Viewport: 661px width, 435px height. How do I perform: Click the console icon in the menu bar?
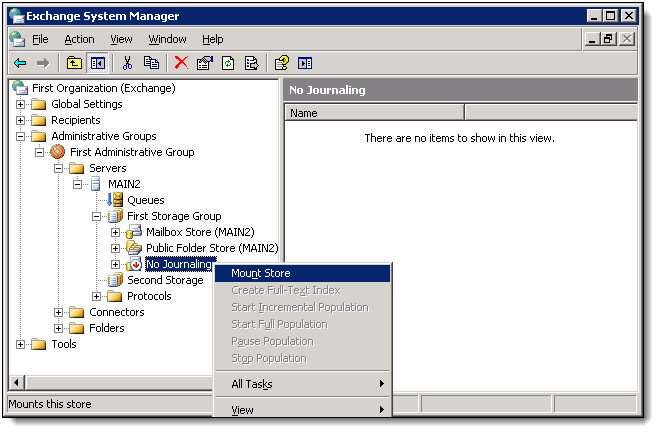click(x=17, y=39)
